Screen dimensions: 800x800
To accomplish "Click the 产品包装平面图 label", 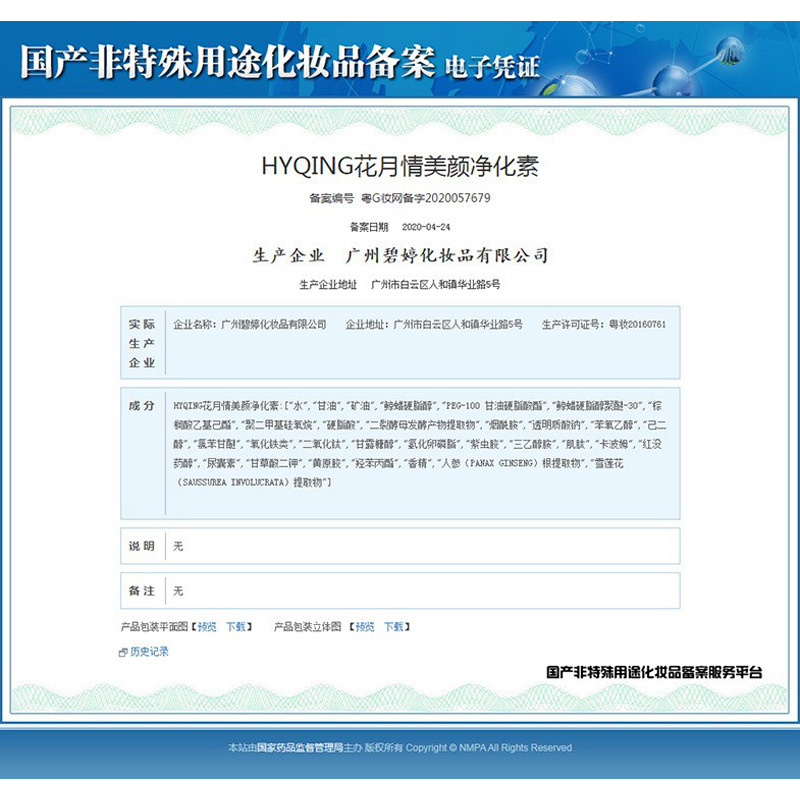I will click(154, 627).
